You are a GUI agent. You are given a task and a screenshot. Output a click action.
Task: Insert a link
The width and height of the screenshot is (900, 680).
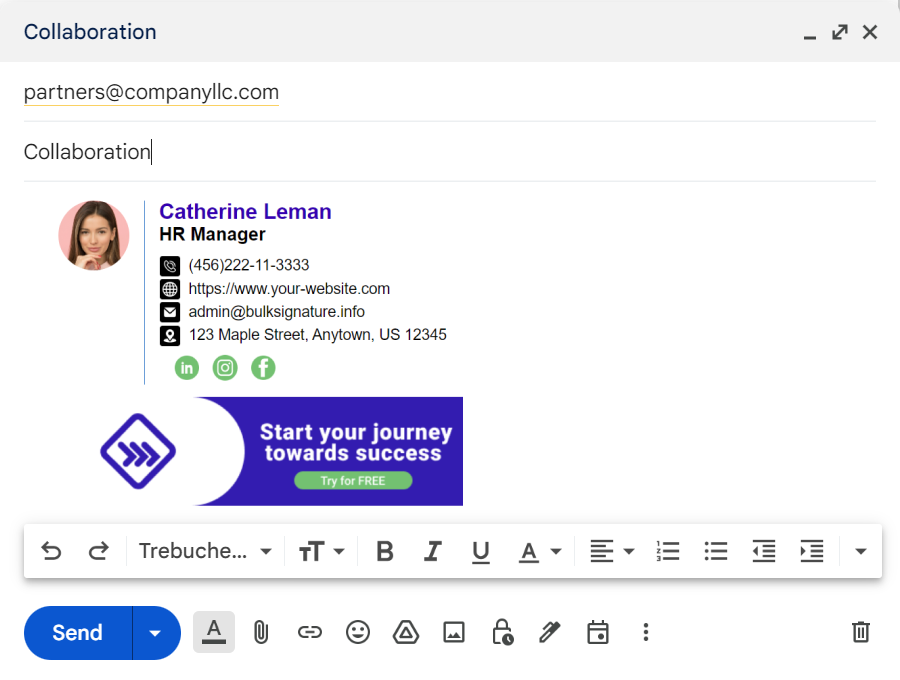(309, 632)
